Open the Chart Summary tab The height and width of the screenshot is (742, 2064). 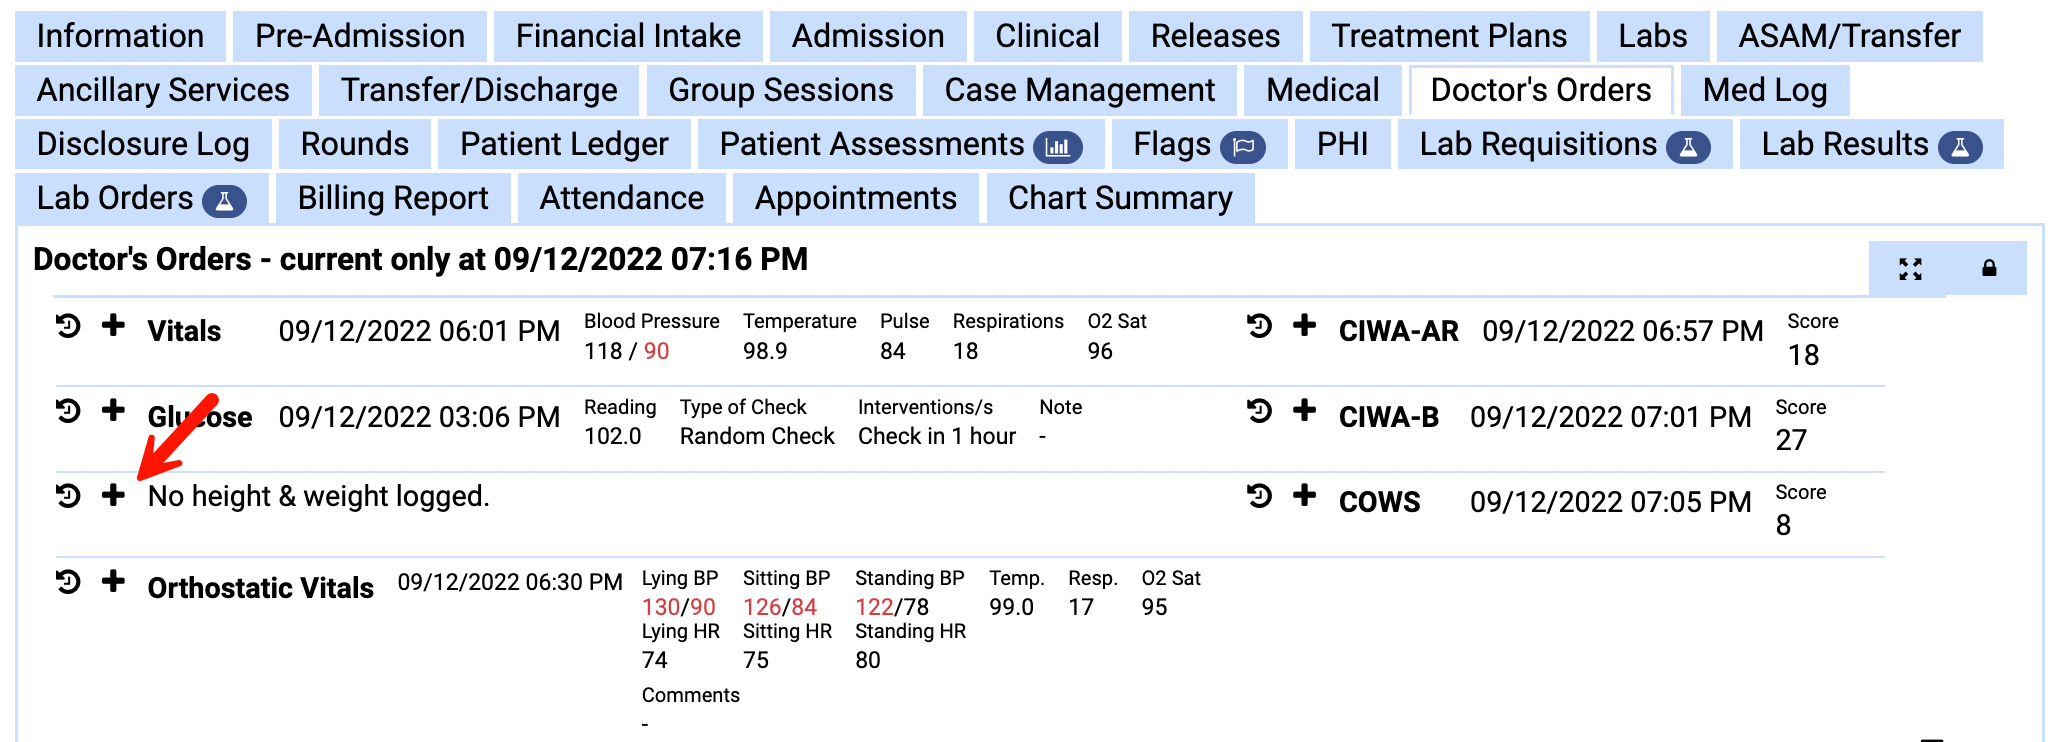tap(1119, 198)
